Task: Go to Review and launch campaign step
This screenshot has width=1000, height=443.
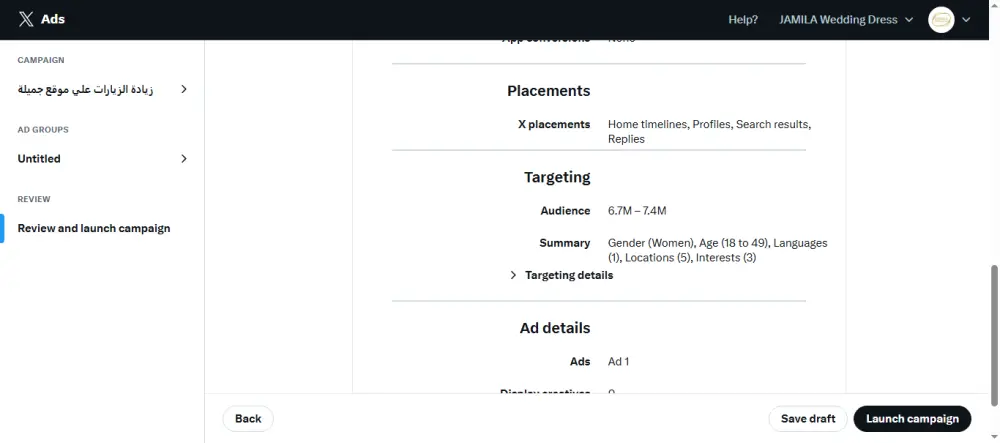Action: pos(94,228)
